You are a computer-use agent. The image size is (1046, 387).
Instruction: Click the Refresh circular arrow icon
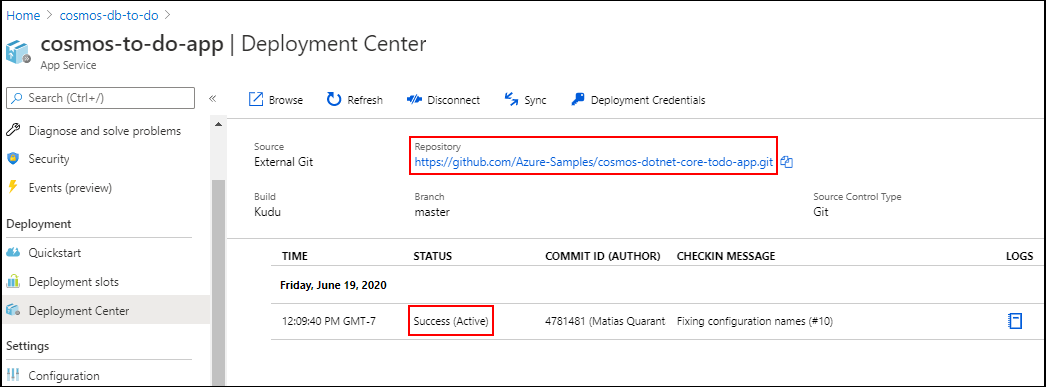334,99
